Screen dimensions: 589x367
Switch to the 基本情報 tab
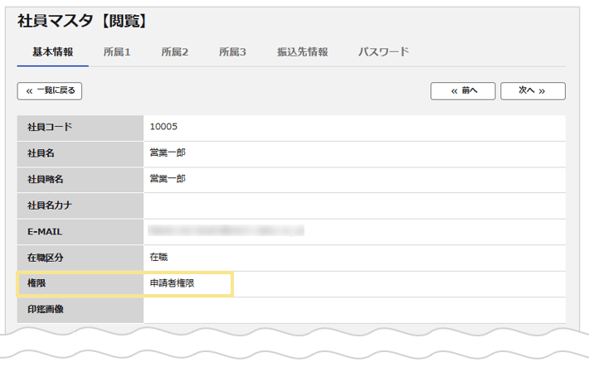[53, 52]
